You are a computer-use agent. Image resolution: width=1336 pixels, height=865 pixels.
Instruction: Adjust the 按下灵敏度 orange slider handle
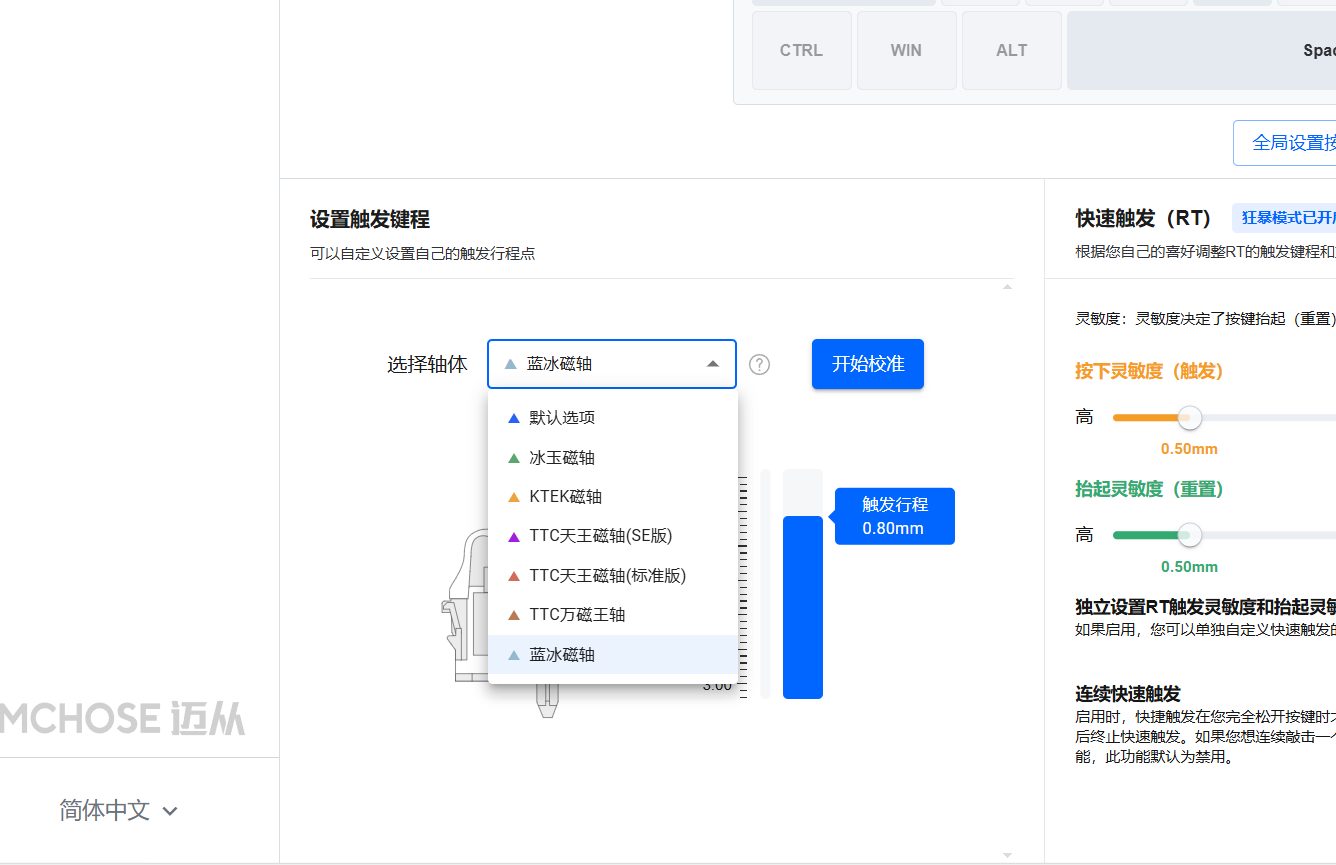tap(1189, 417)
